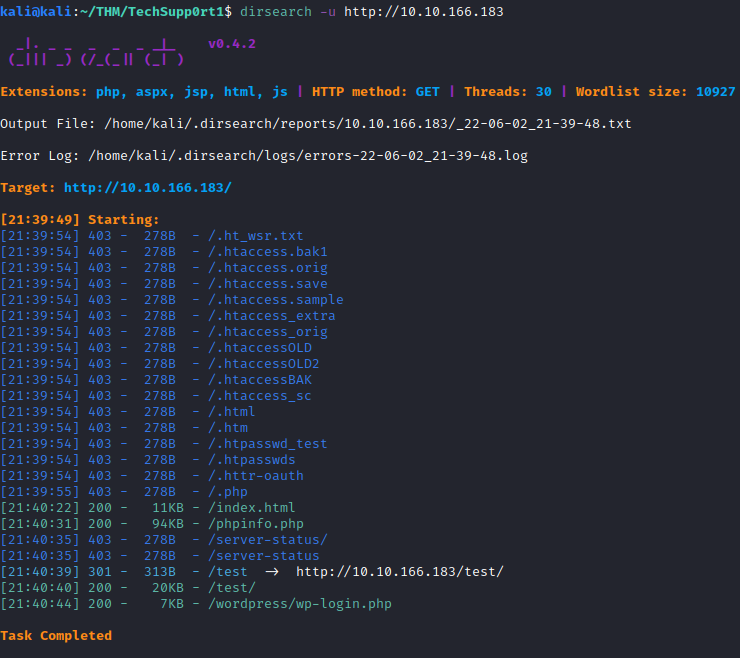Click the /.httr-oauth path
Image resolution: width=740 pixels, height=658 pixels.
255,476
